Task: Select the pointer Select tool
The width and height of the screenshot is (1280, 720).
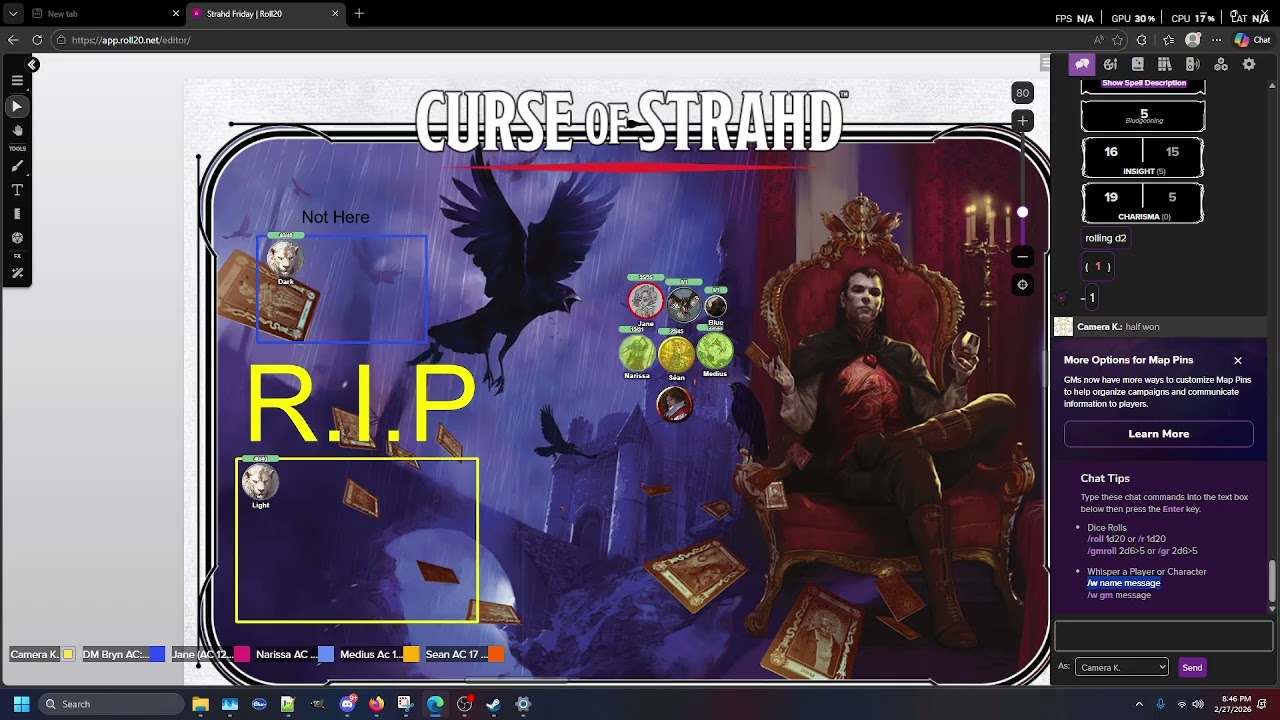Action: pos(17,106)
